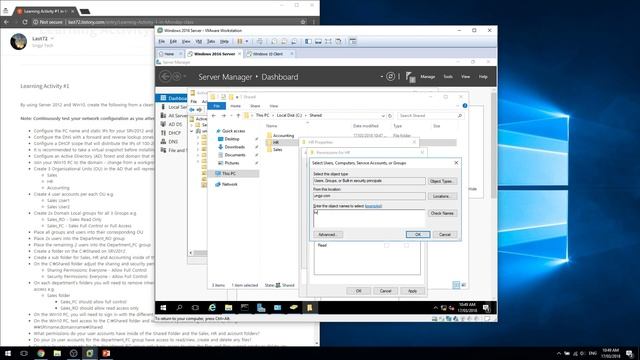Click Explorer details view icon in status bar
Viewport: 640px width, 360px height.
(x=456, y=285)
